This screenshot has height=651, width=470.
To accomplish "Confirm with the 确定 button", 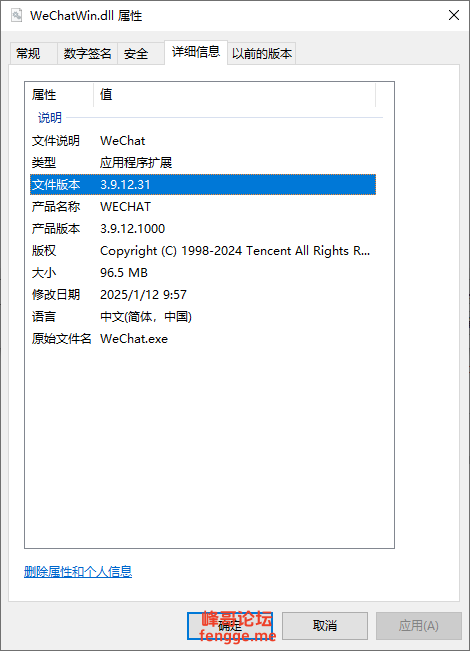I will coord(230,626).
